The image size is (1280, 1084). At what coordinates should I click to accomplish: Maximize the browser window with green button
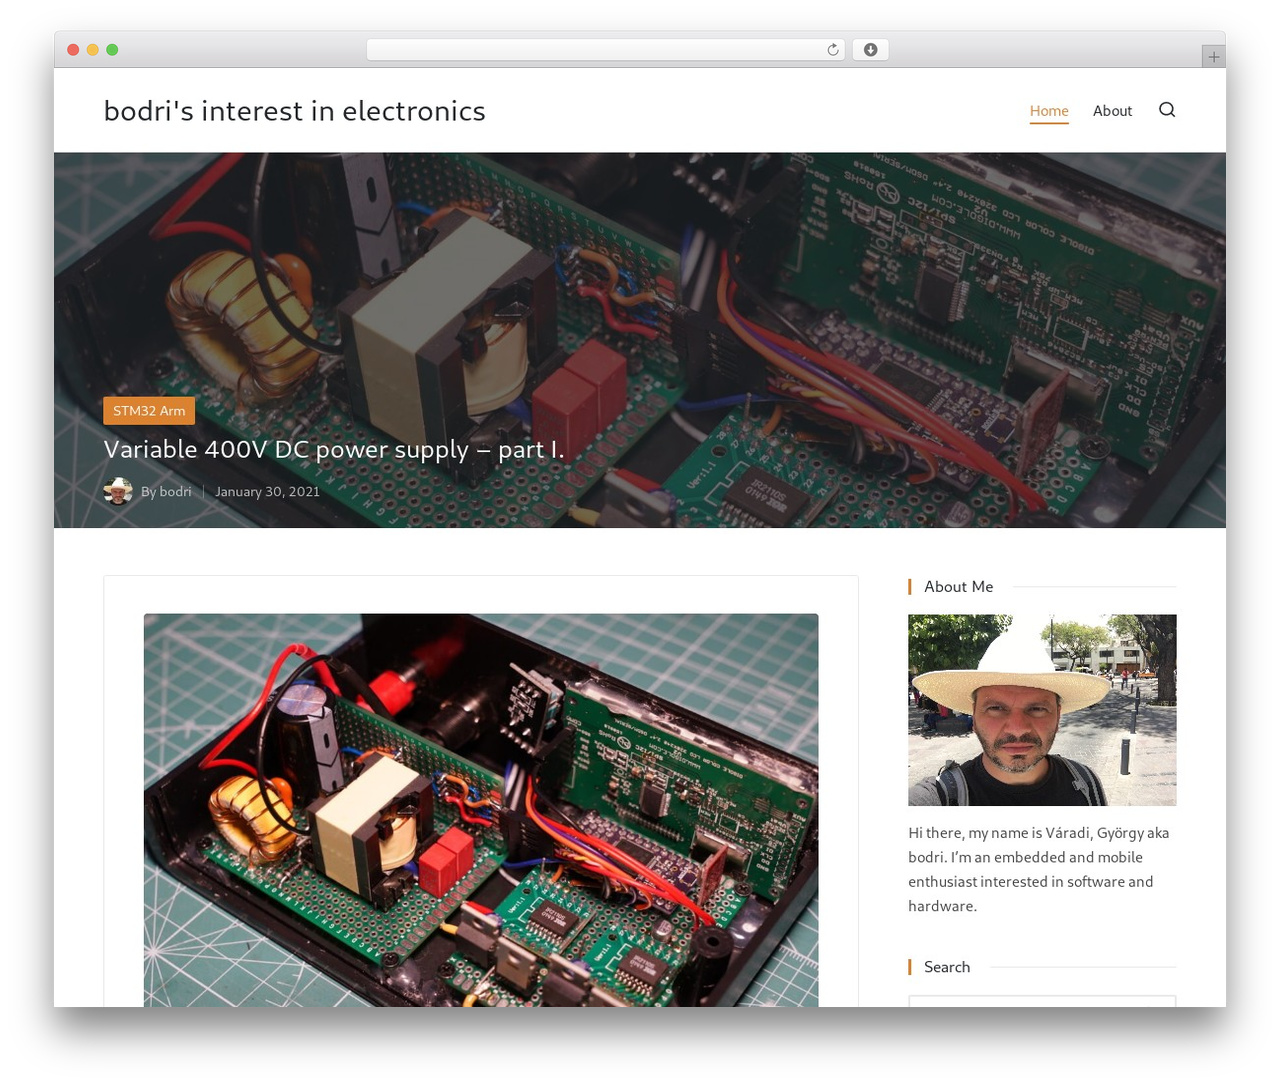pos(112,50)
